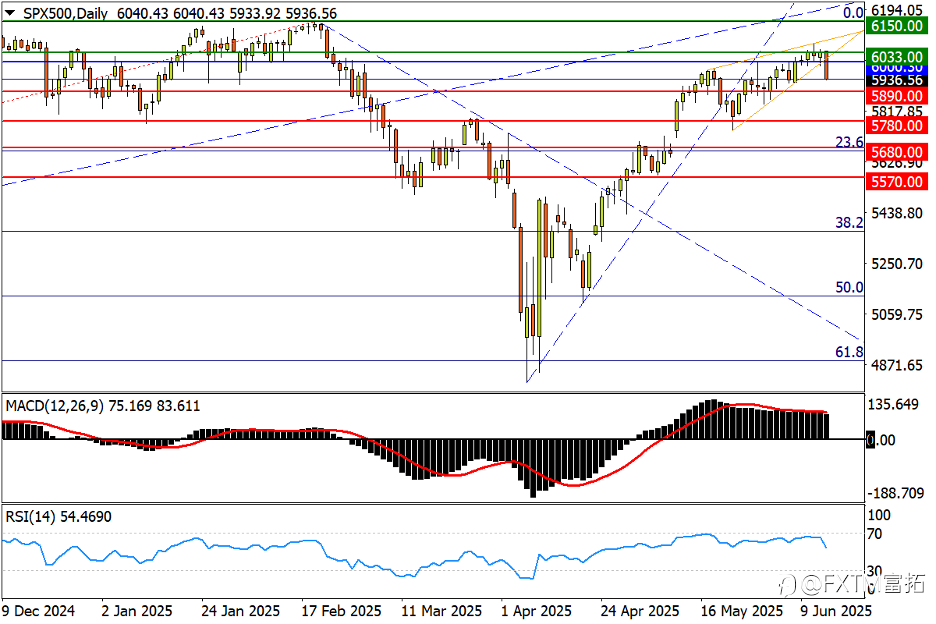Select the MACD zero level 0.00 label

click(x=880, y=440)
